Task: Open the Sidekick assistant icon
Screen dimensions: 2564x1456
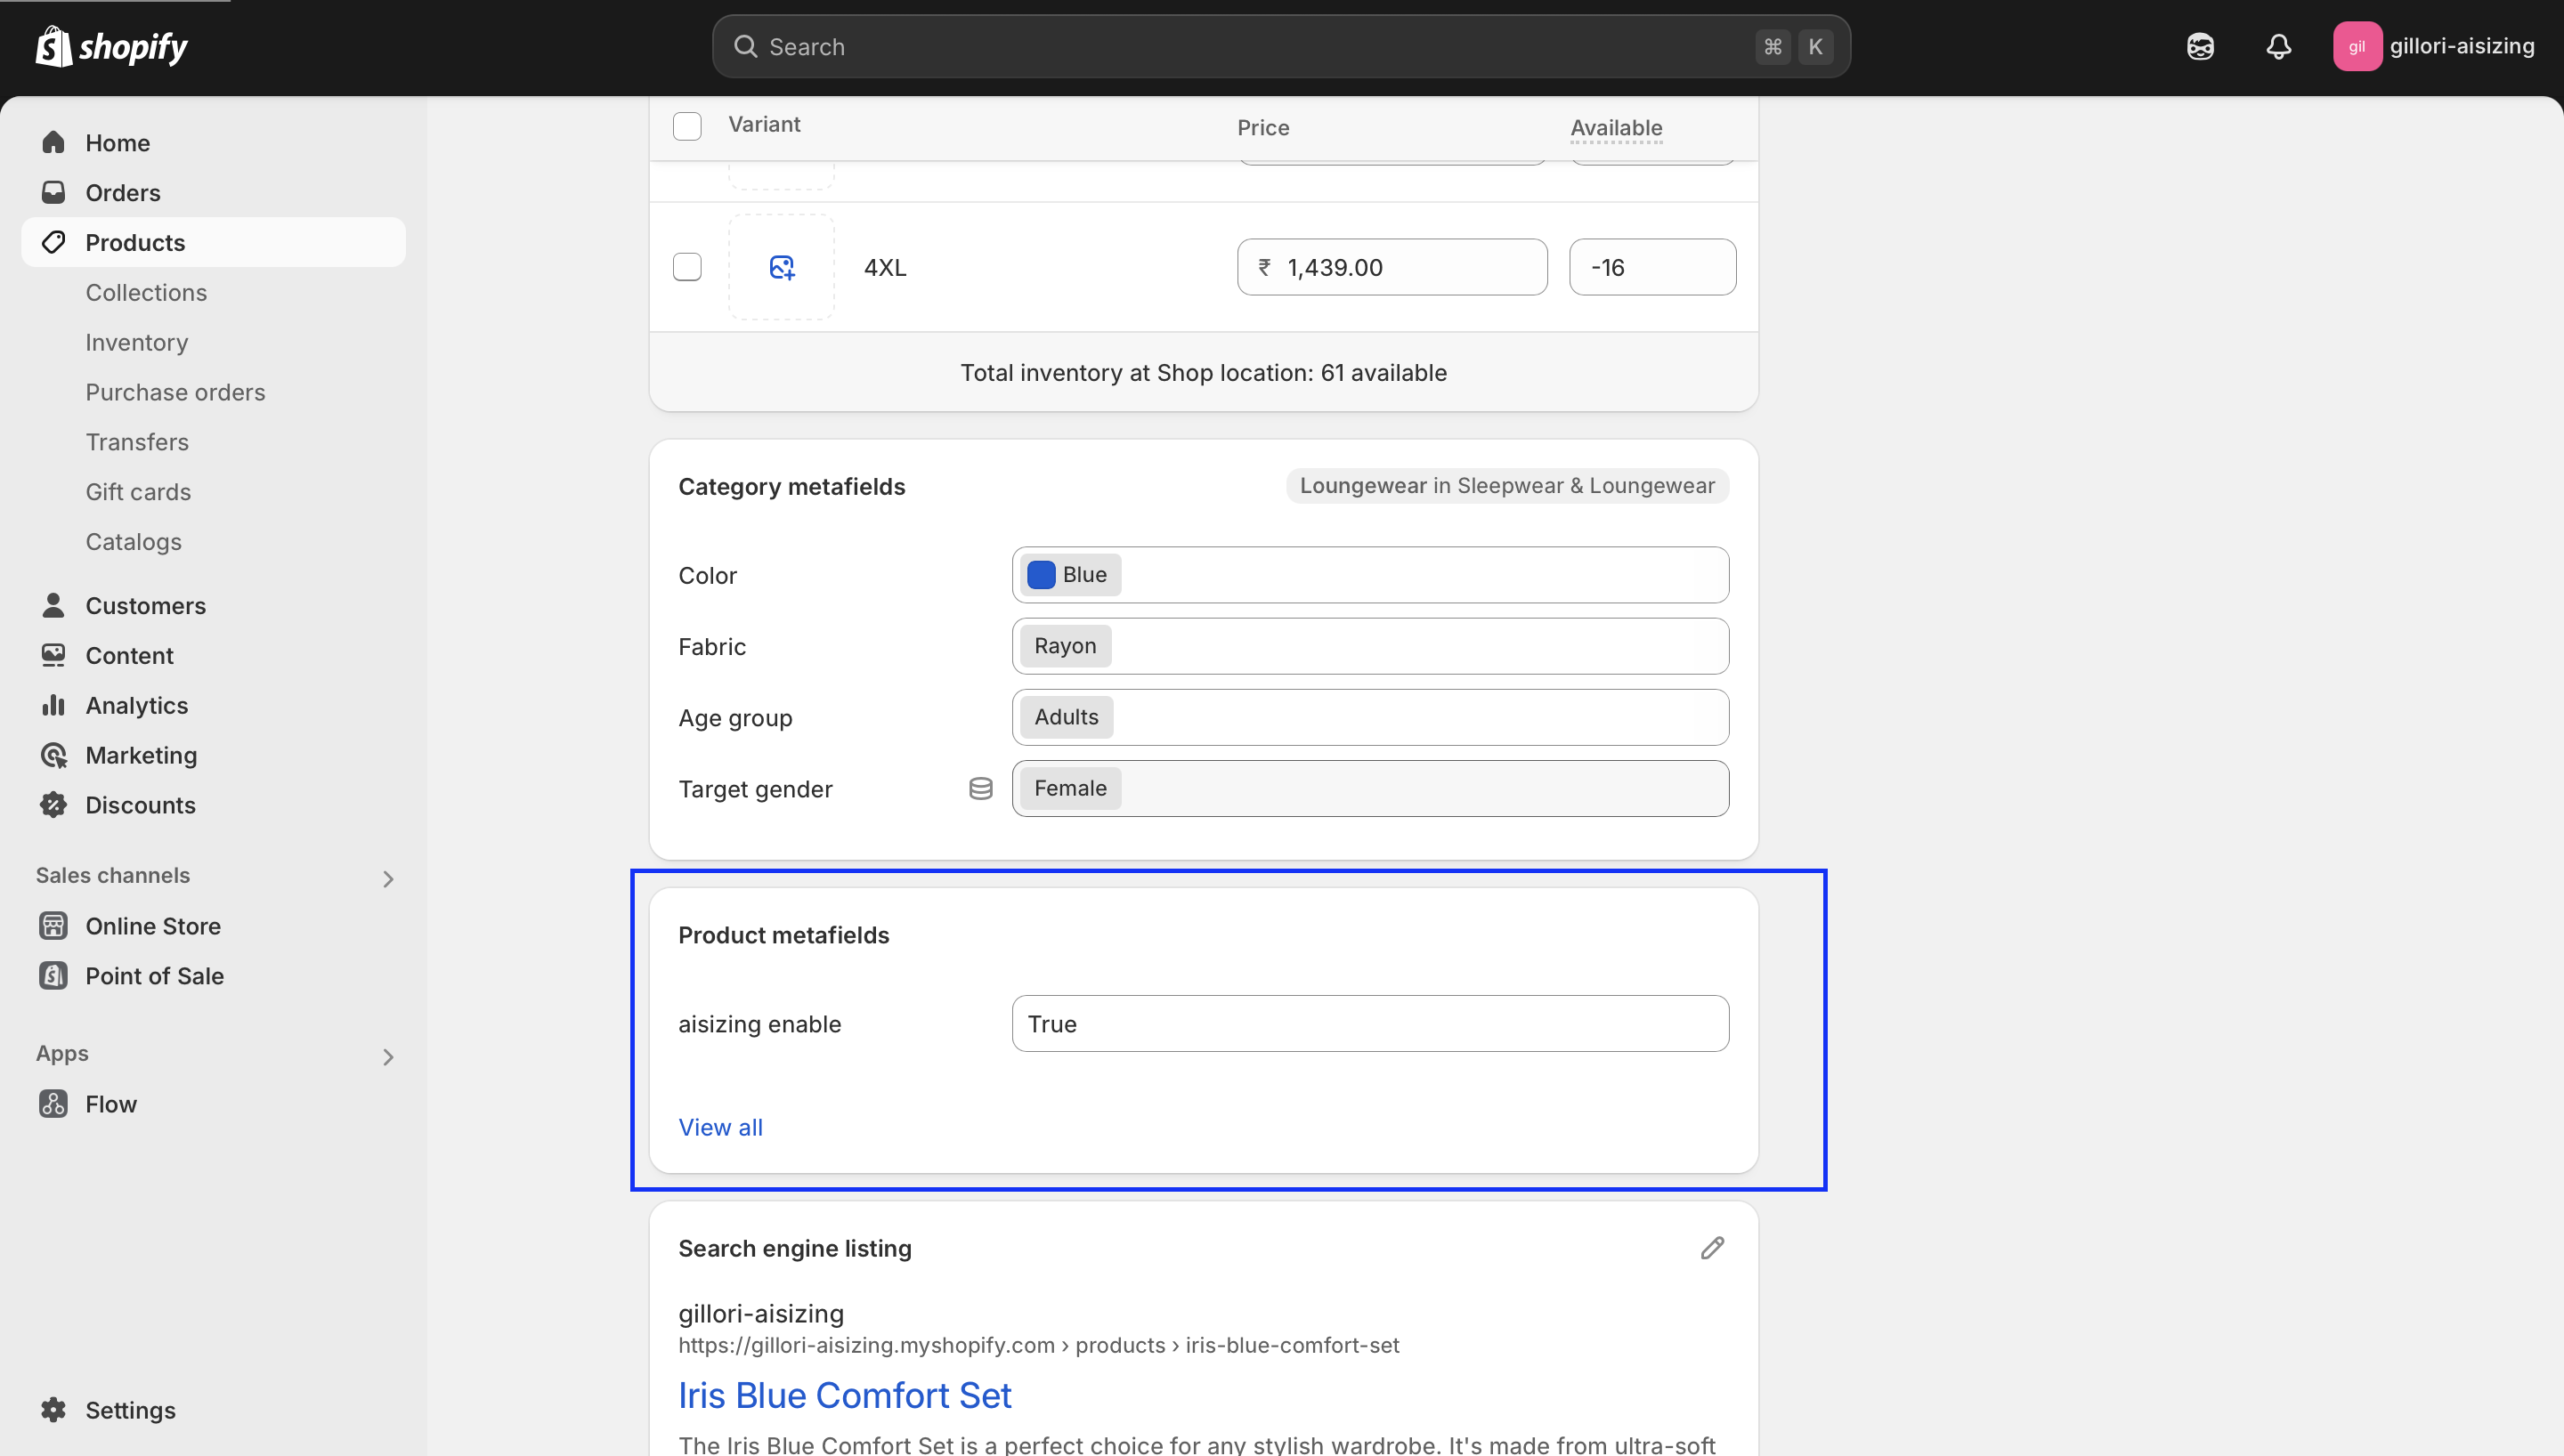Action: pos(2200,46)
